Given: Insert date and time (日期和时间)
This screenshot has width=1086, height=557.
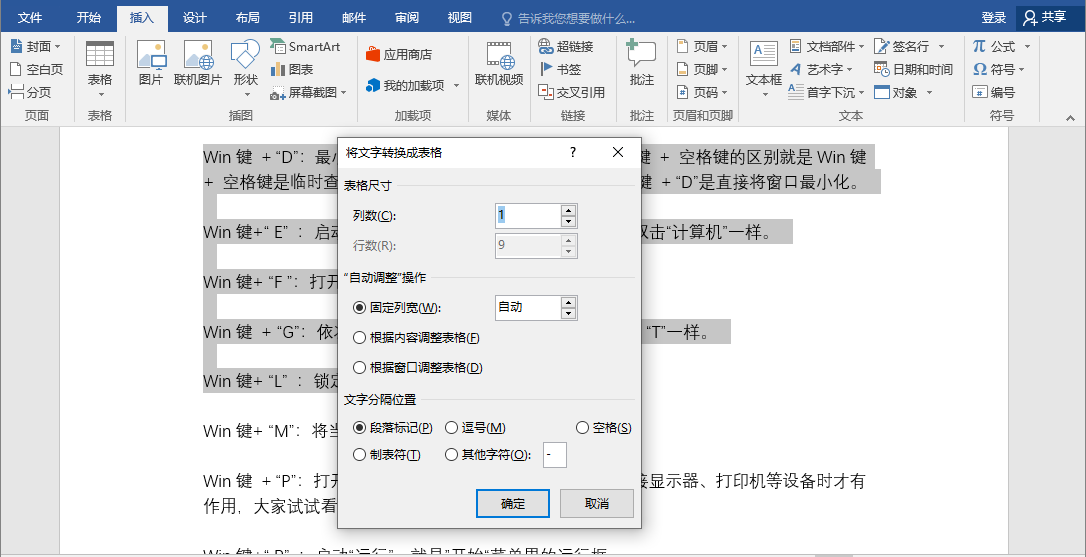Looking at the screenshot, I should coord(914,69).
